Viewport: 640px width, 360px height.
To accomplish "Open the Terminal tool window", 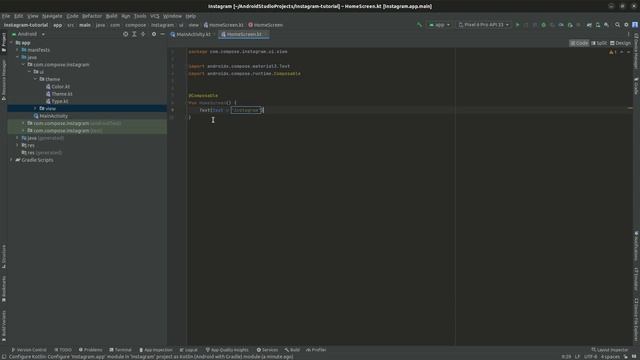I will (x=120, y=350).
